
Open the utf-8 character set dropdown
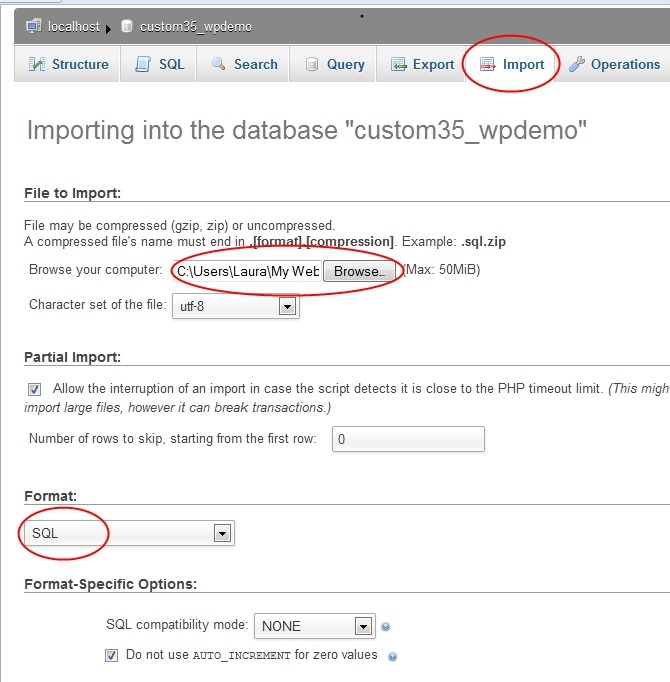tap(235, 306)
